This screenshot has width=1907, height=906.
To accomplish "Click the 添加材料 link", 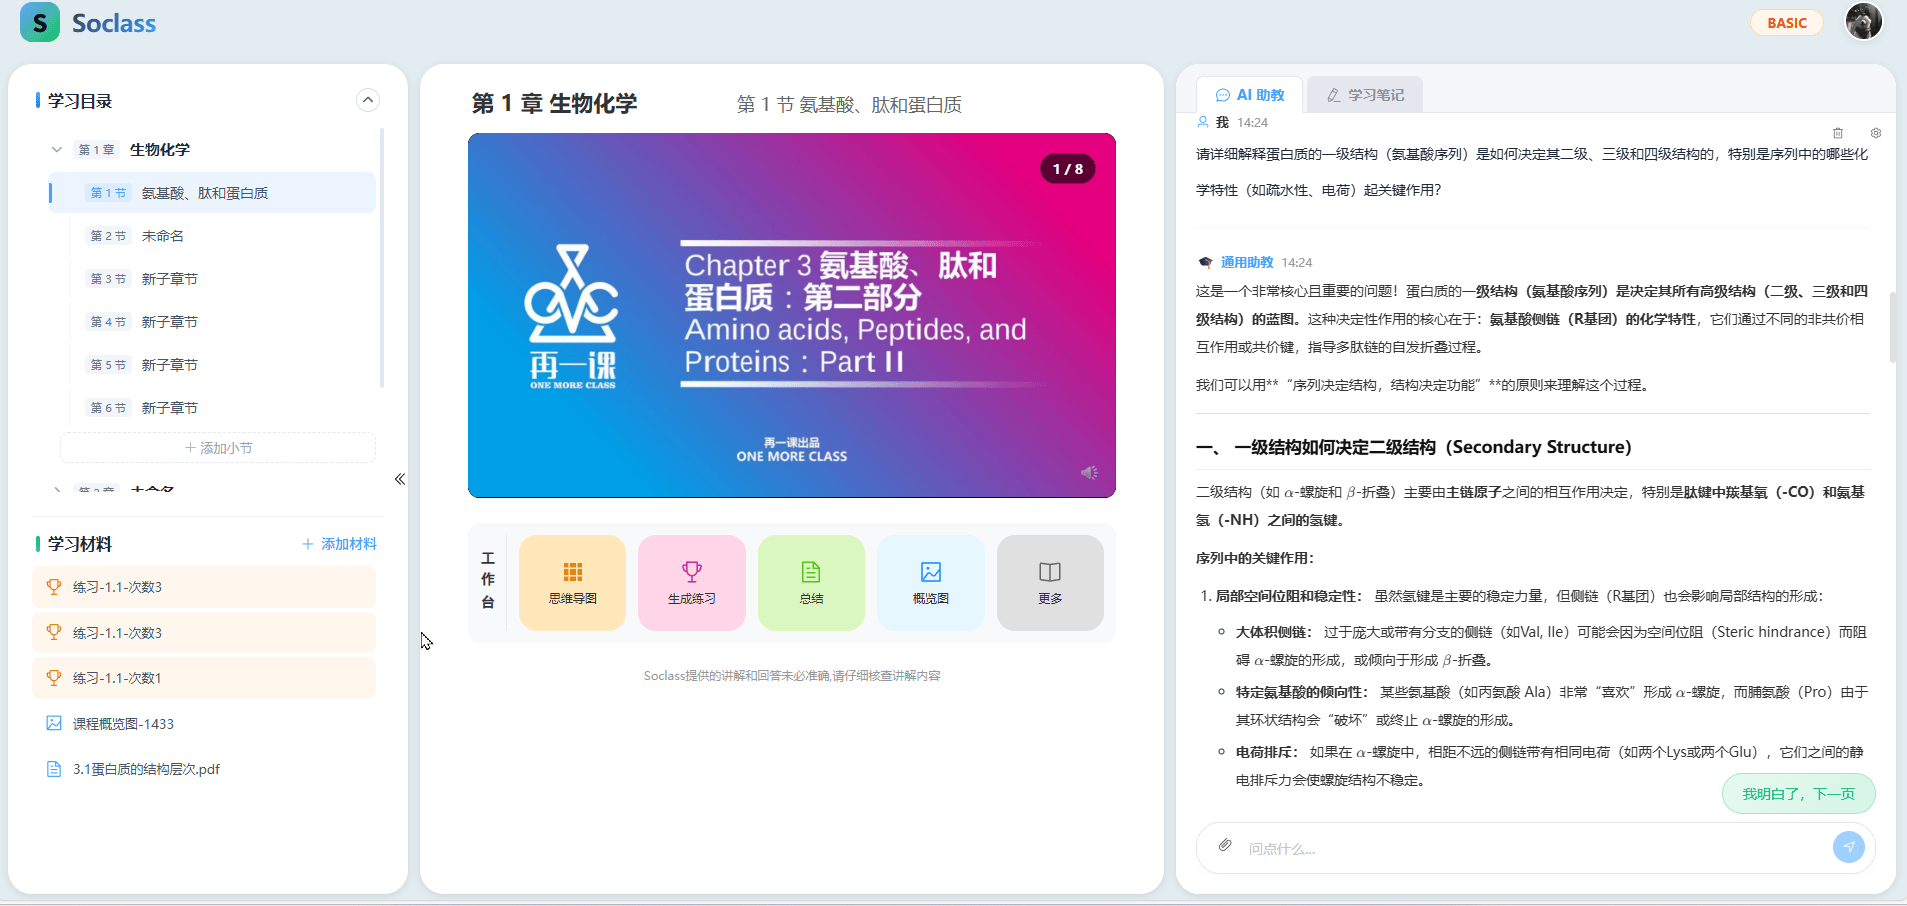I will (x=339, y=544).
